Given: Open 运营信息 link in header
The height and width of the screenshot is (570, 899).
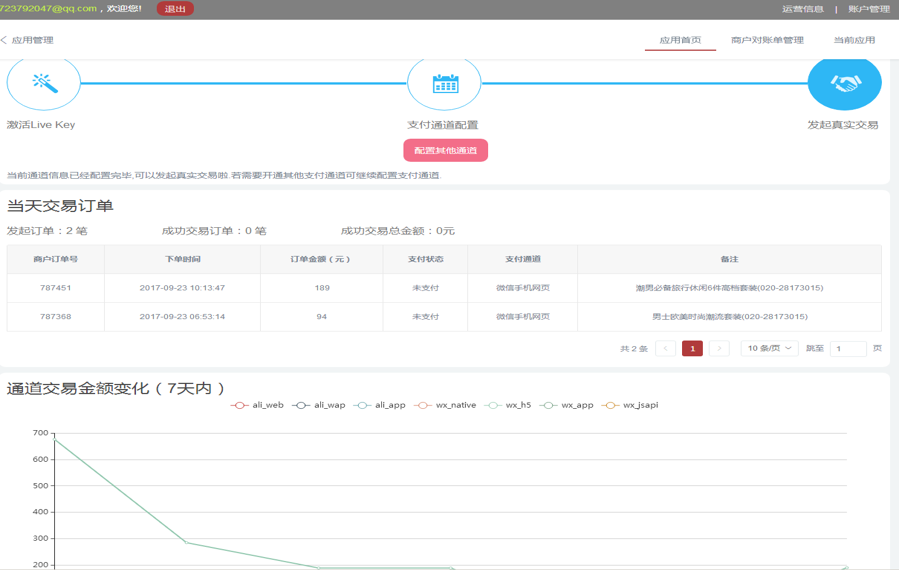Looking at the screenshot, I should 802,9.
